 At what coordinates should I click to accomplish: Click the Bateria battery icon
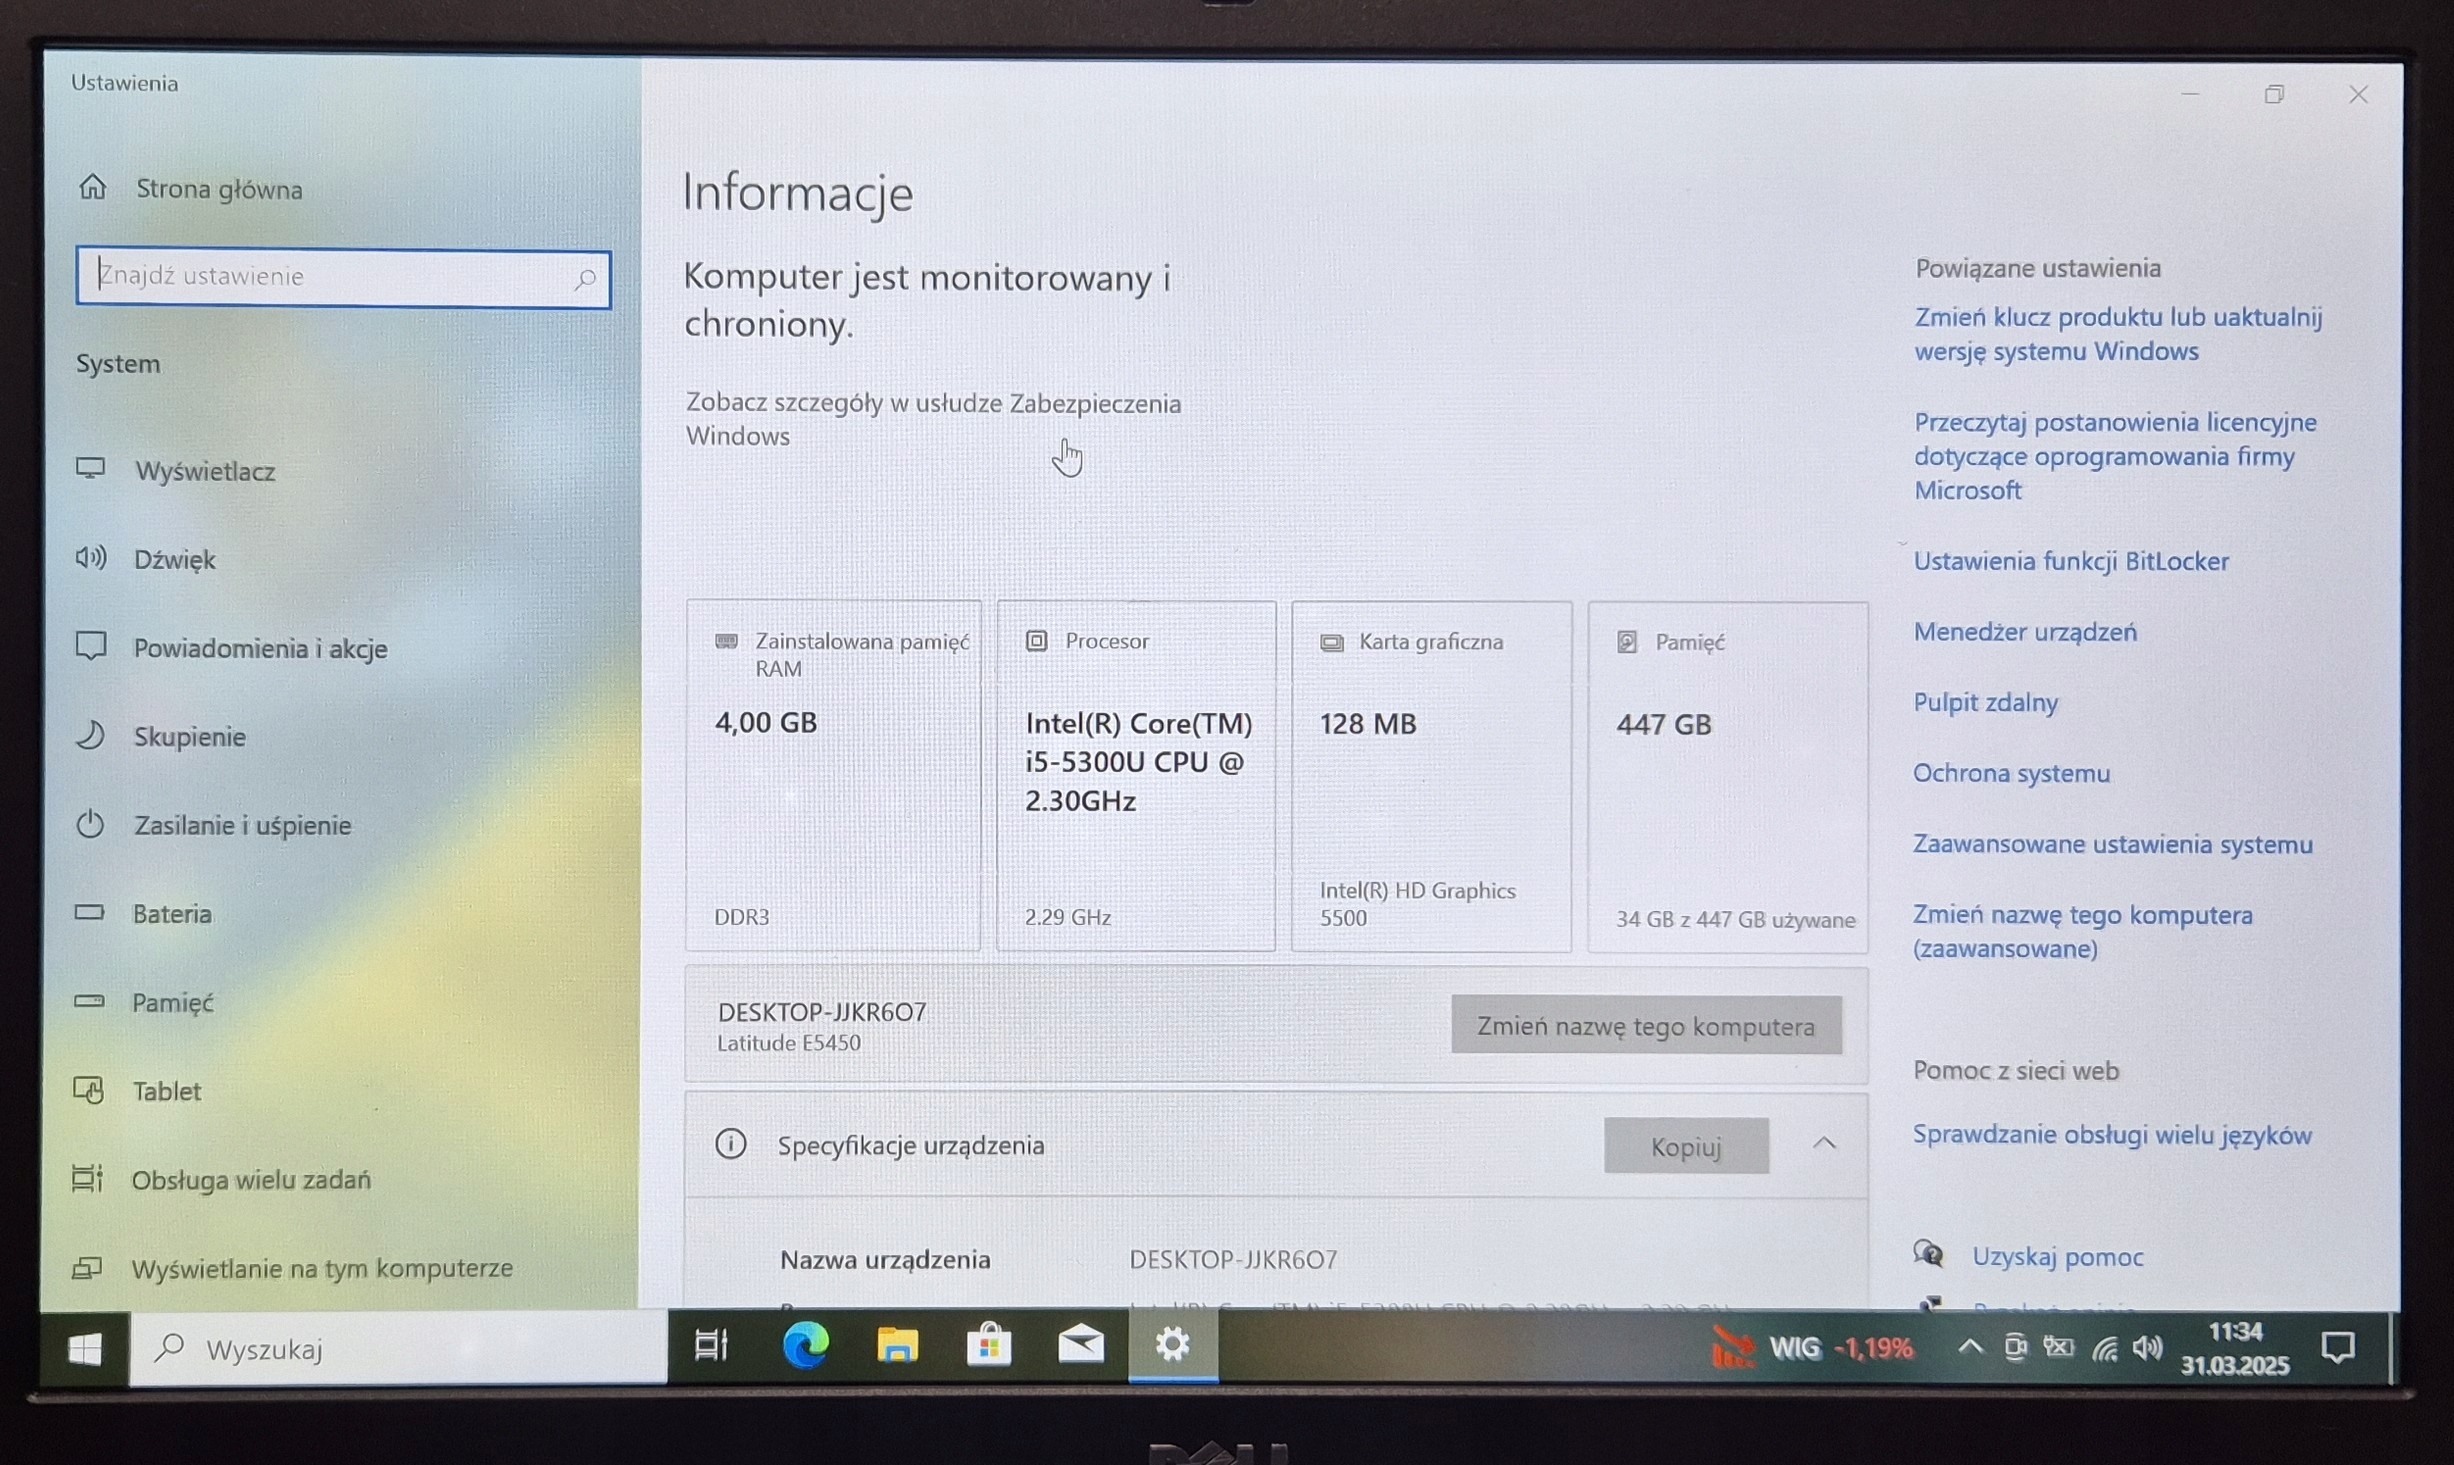[x=90, y=912]
